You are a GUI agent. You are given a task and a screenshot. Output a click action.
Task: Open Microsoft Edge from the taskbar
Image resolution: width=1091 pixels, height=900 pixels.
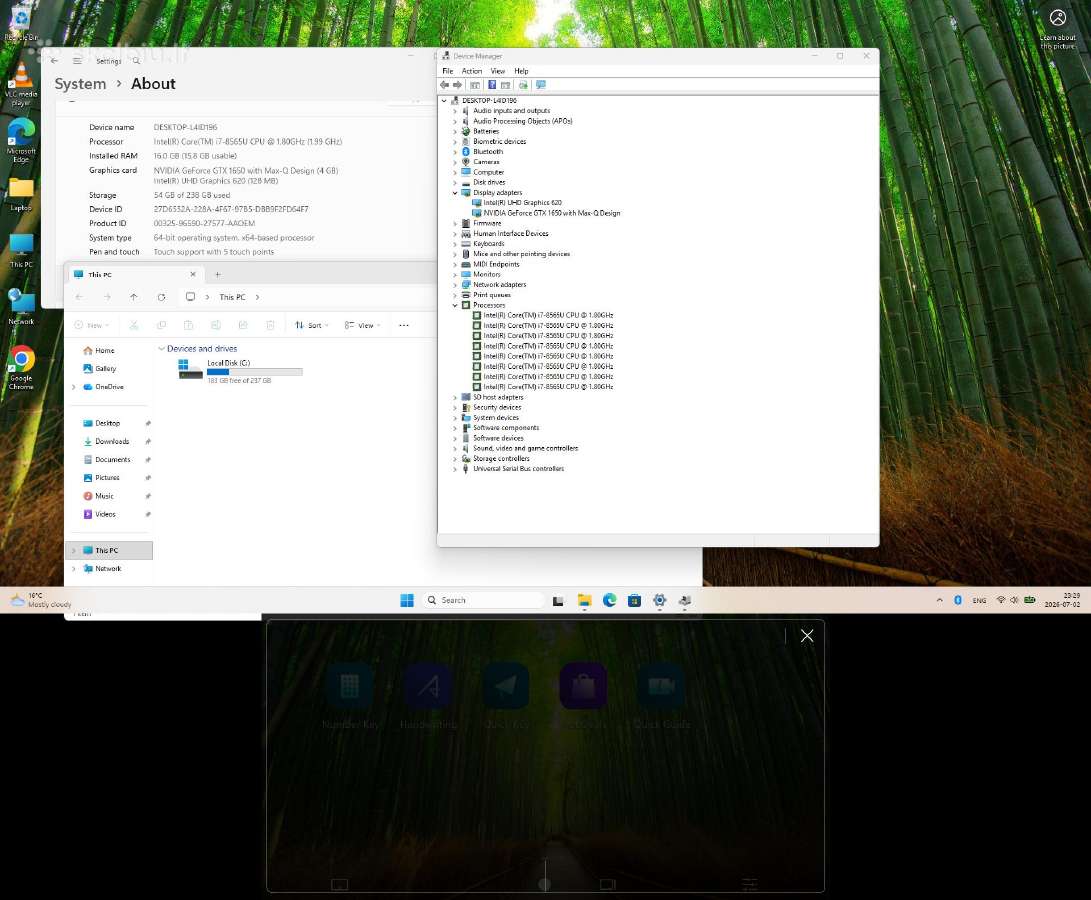(x=610, y=600)
